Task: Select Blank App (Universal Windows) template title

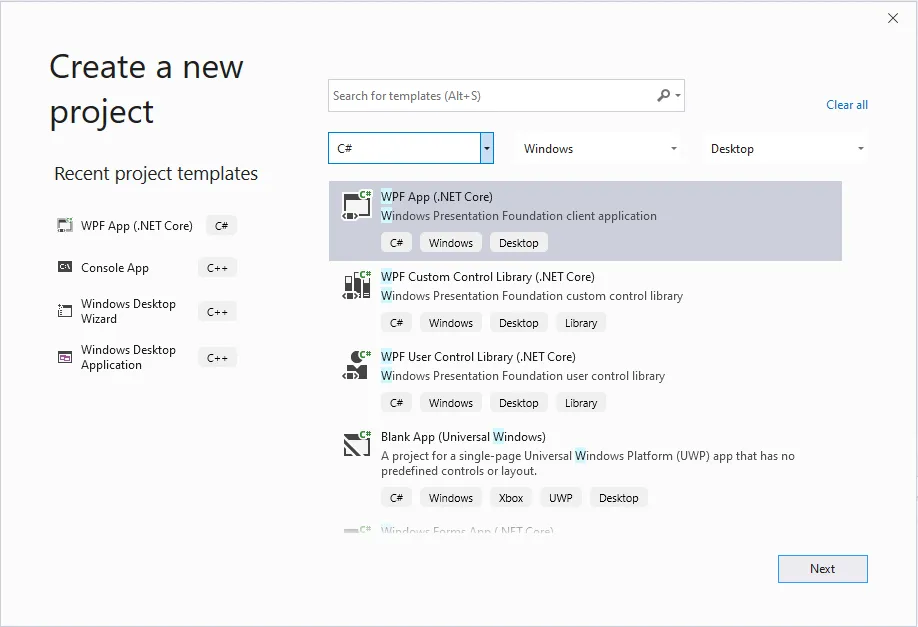Action: coord(463,437)
